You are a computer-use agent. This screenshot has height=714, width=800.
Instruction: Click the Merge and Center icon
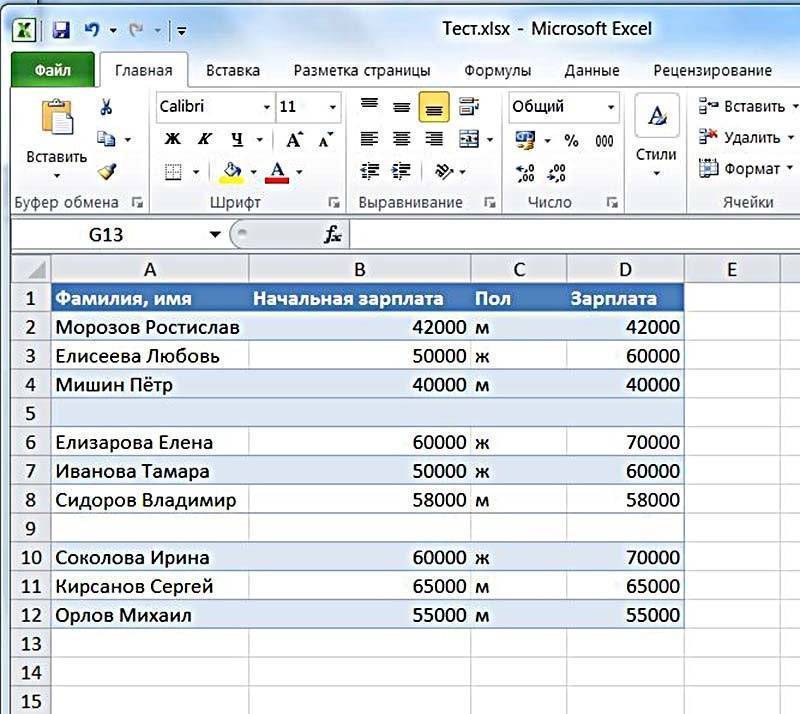[468, 139]
